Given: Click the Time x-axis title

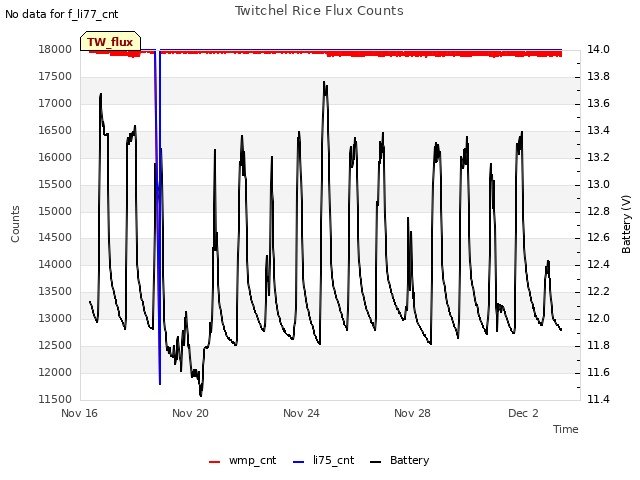Looking at the screenshot, I should pos(565,429).
